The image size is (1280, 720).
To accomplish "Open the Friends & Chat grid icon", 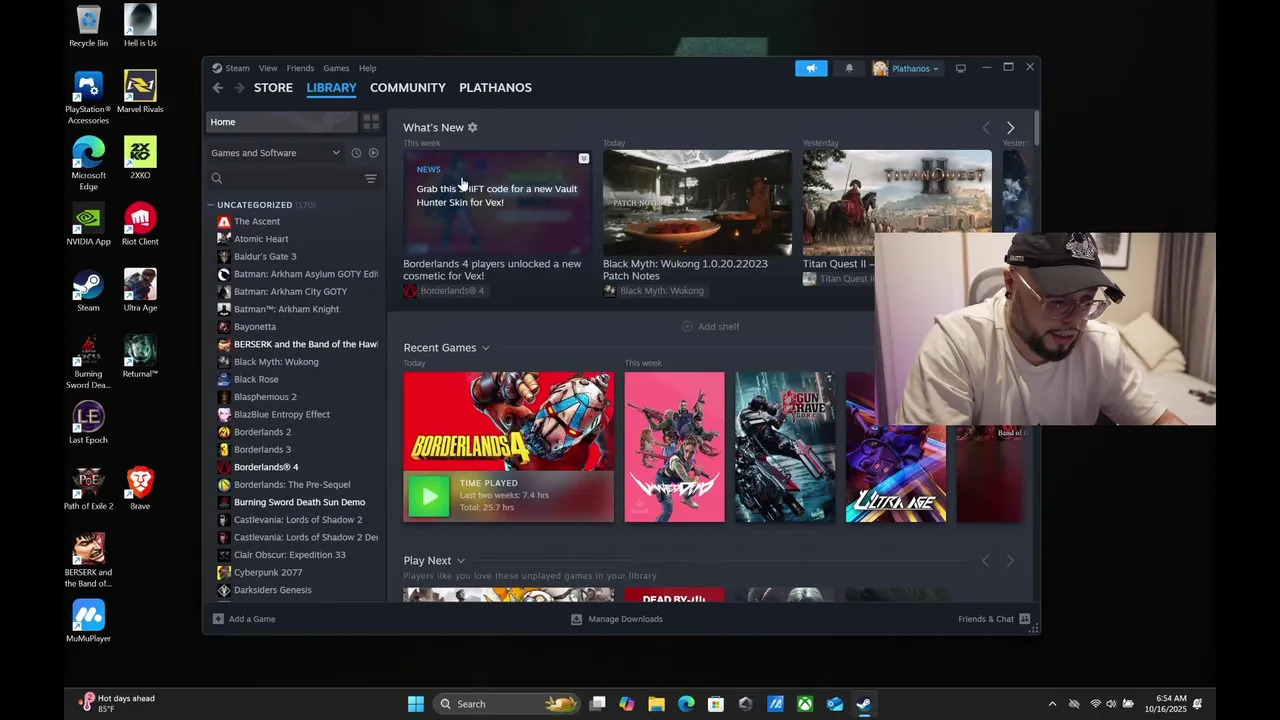I will click(1024, 619).
